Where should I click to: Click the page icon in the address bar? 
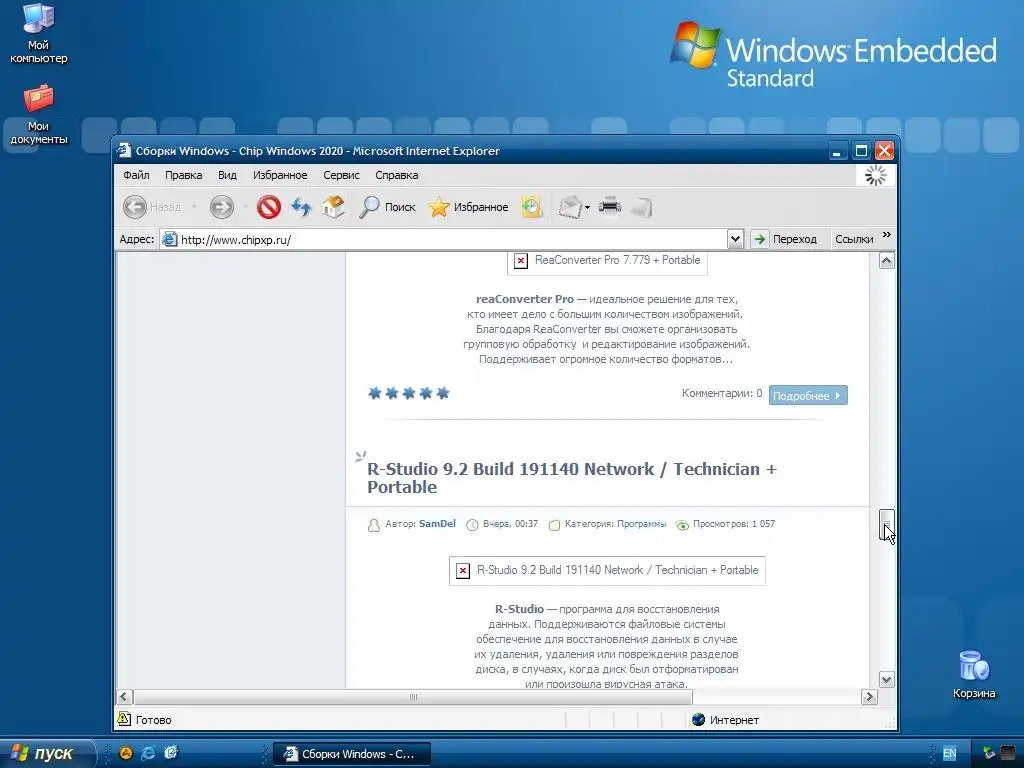click(170, 240)
